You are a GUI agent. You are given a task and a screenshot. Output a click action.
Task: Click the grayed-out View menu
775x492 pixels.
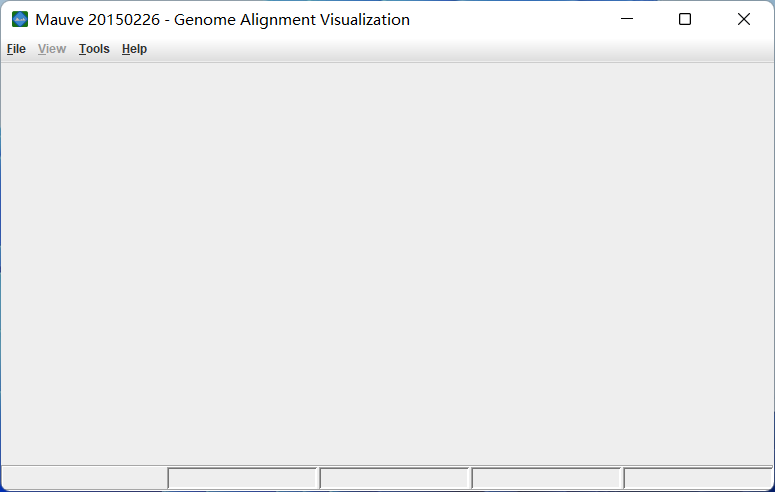[x=52, y=49]
